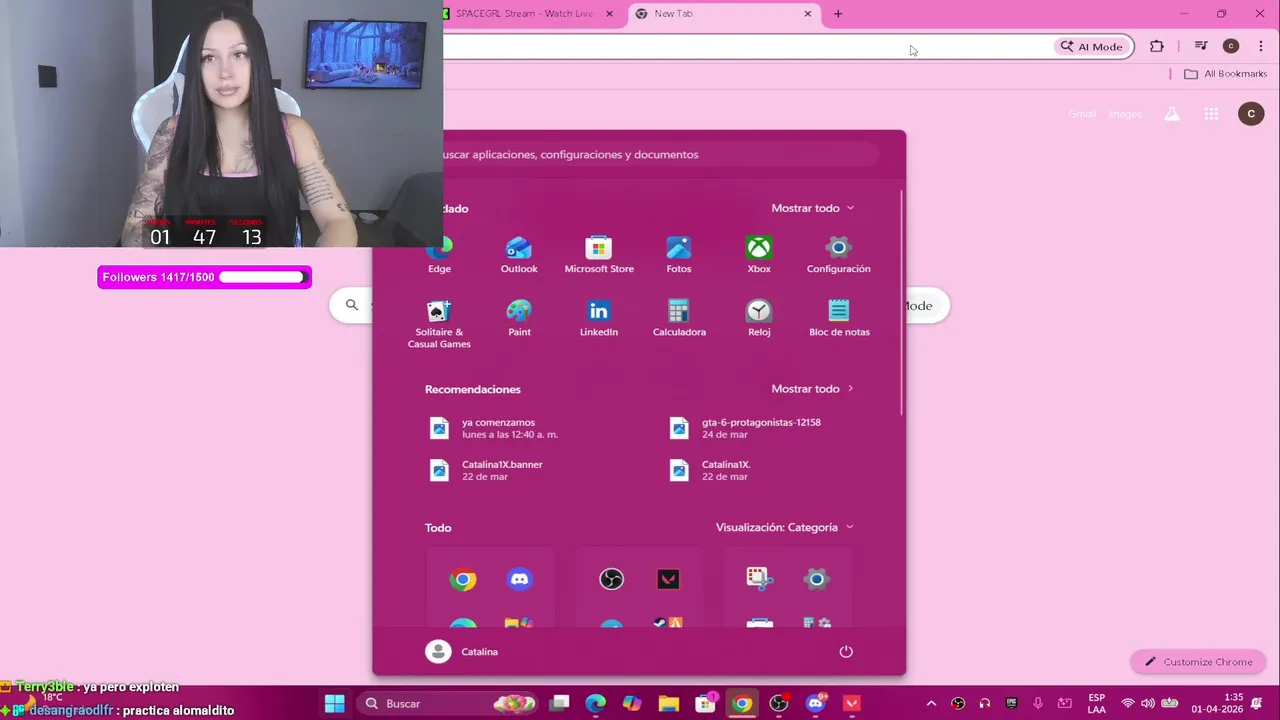
Task: Open Calculadora app
Action: point(679,318)
